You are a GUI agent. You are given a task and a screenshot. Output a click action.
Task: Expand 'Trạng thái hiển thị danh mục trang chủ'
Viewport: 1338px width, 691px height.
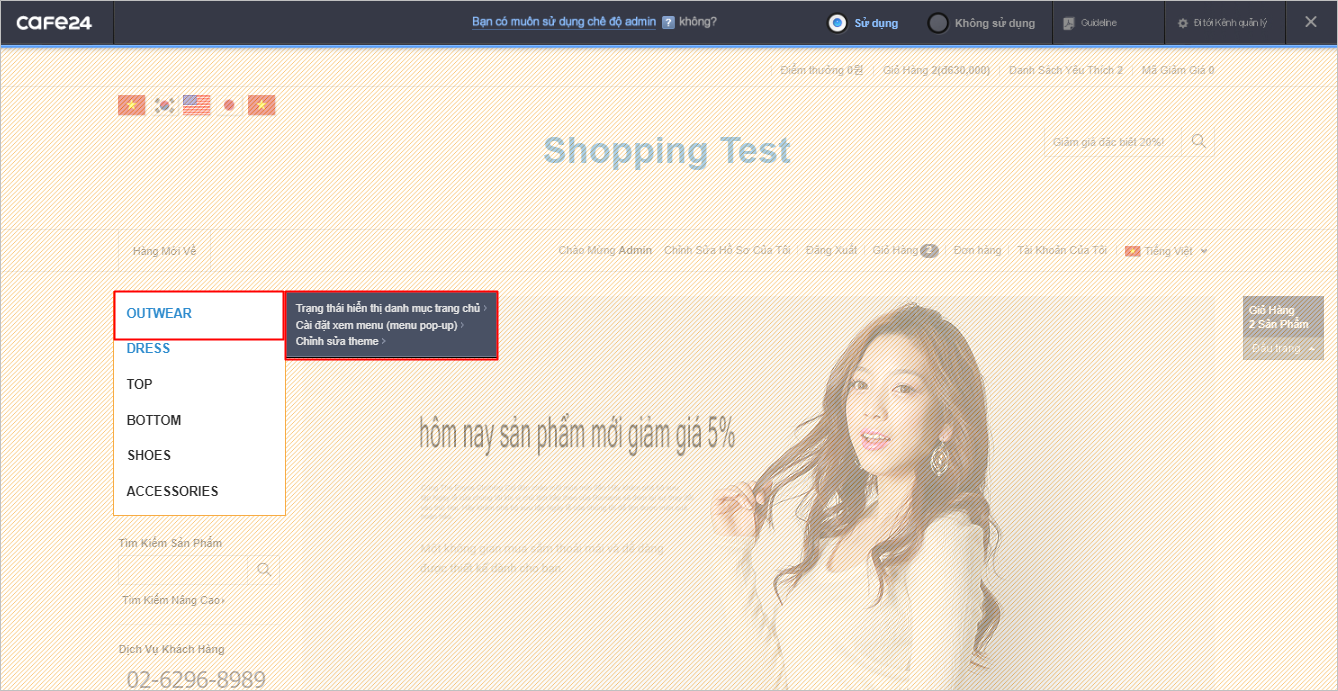tap(388, 308)
